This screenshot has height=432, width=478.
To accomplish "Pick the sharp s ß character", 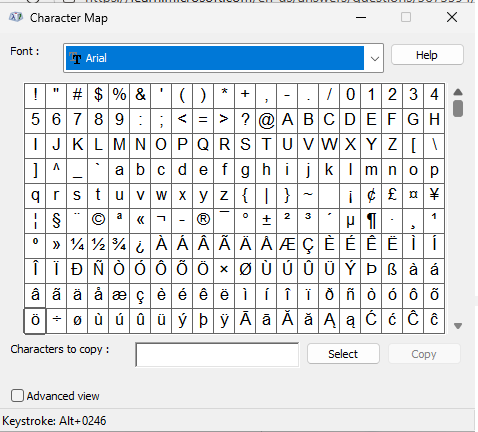I will coord(392,270).
